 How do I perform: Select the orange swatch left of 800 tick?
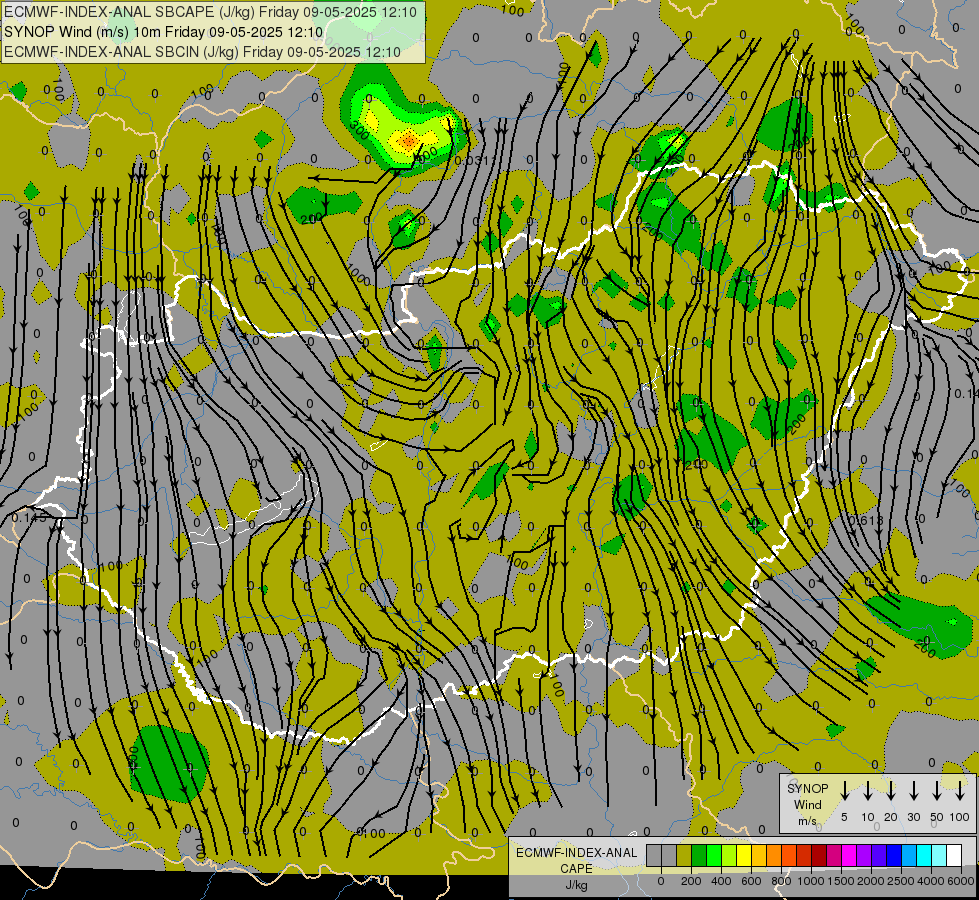[774, 855]
